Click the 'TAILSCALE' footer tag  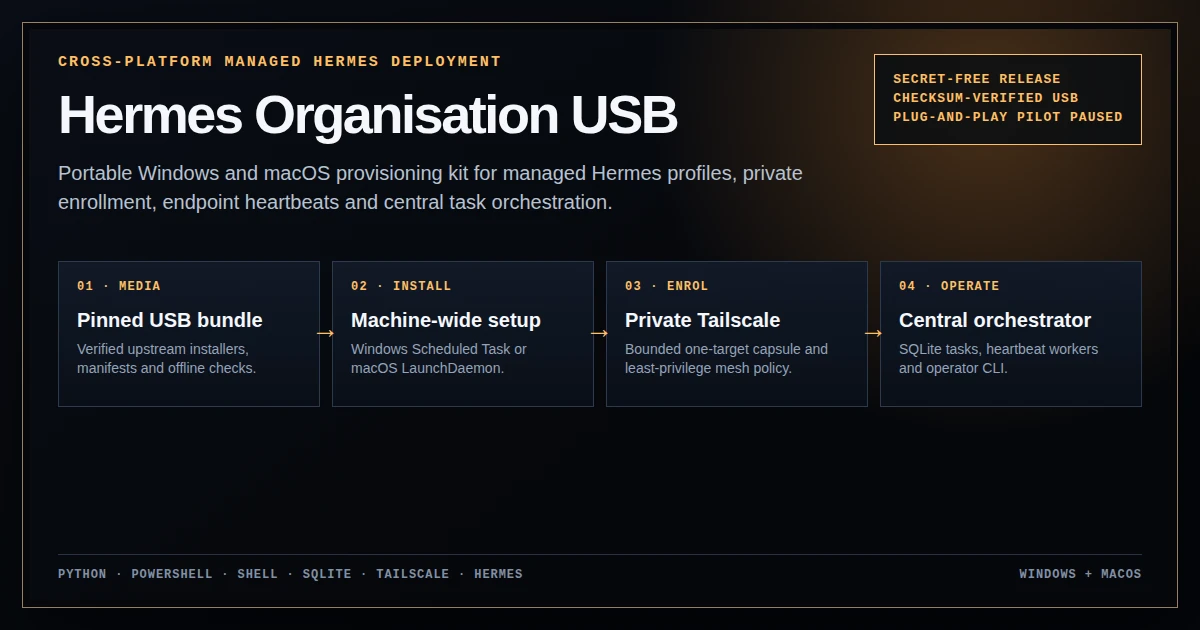click(x=413, y=574)
